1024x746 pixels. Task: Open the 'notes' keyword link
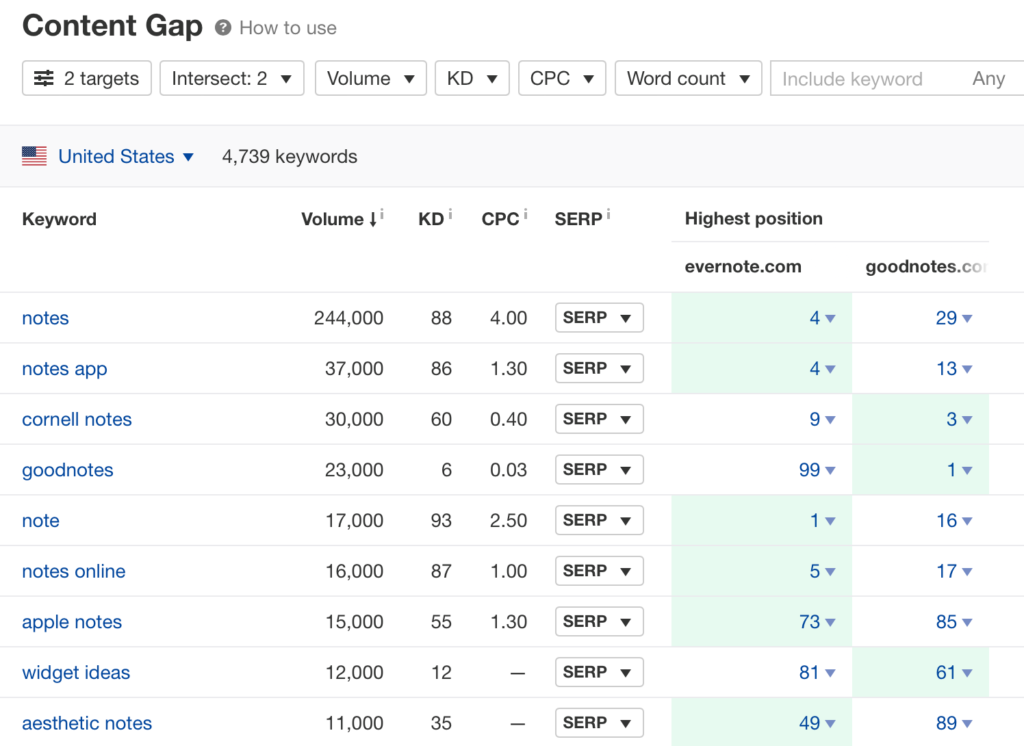46,318
